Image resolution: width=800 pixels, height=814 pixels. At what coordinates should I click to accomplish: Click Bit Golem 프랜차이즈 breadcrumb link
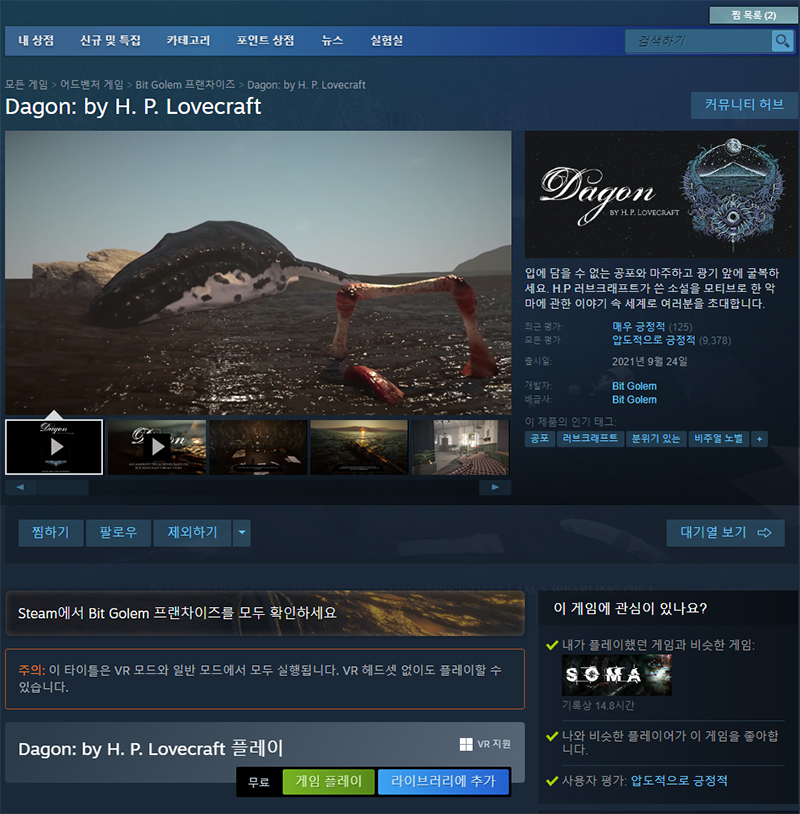(x=185, y=85)
